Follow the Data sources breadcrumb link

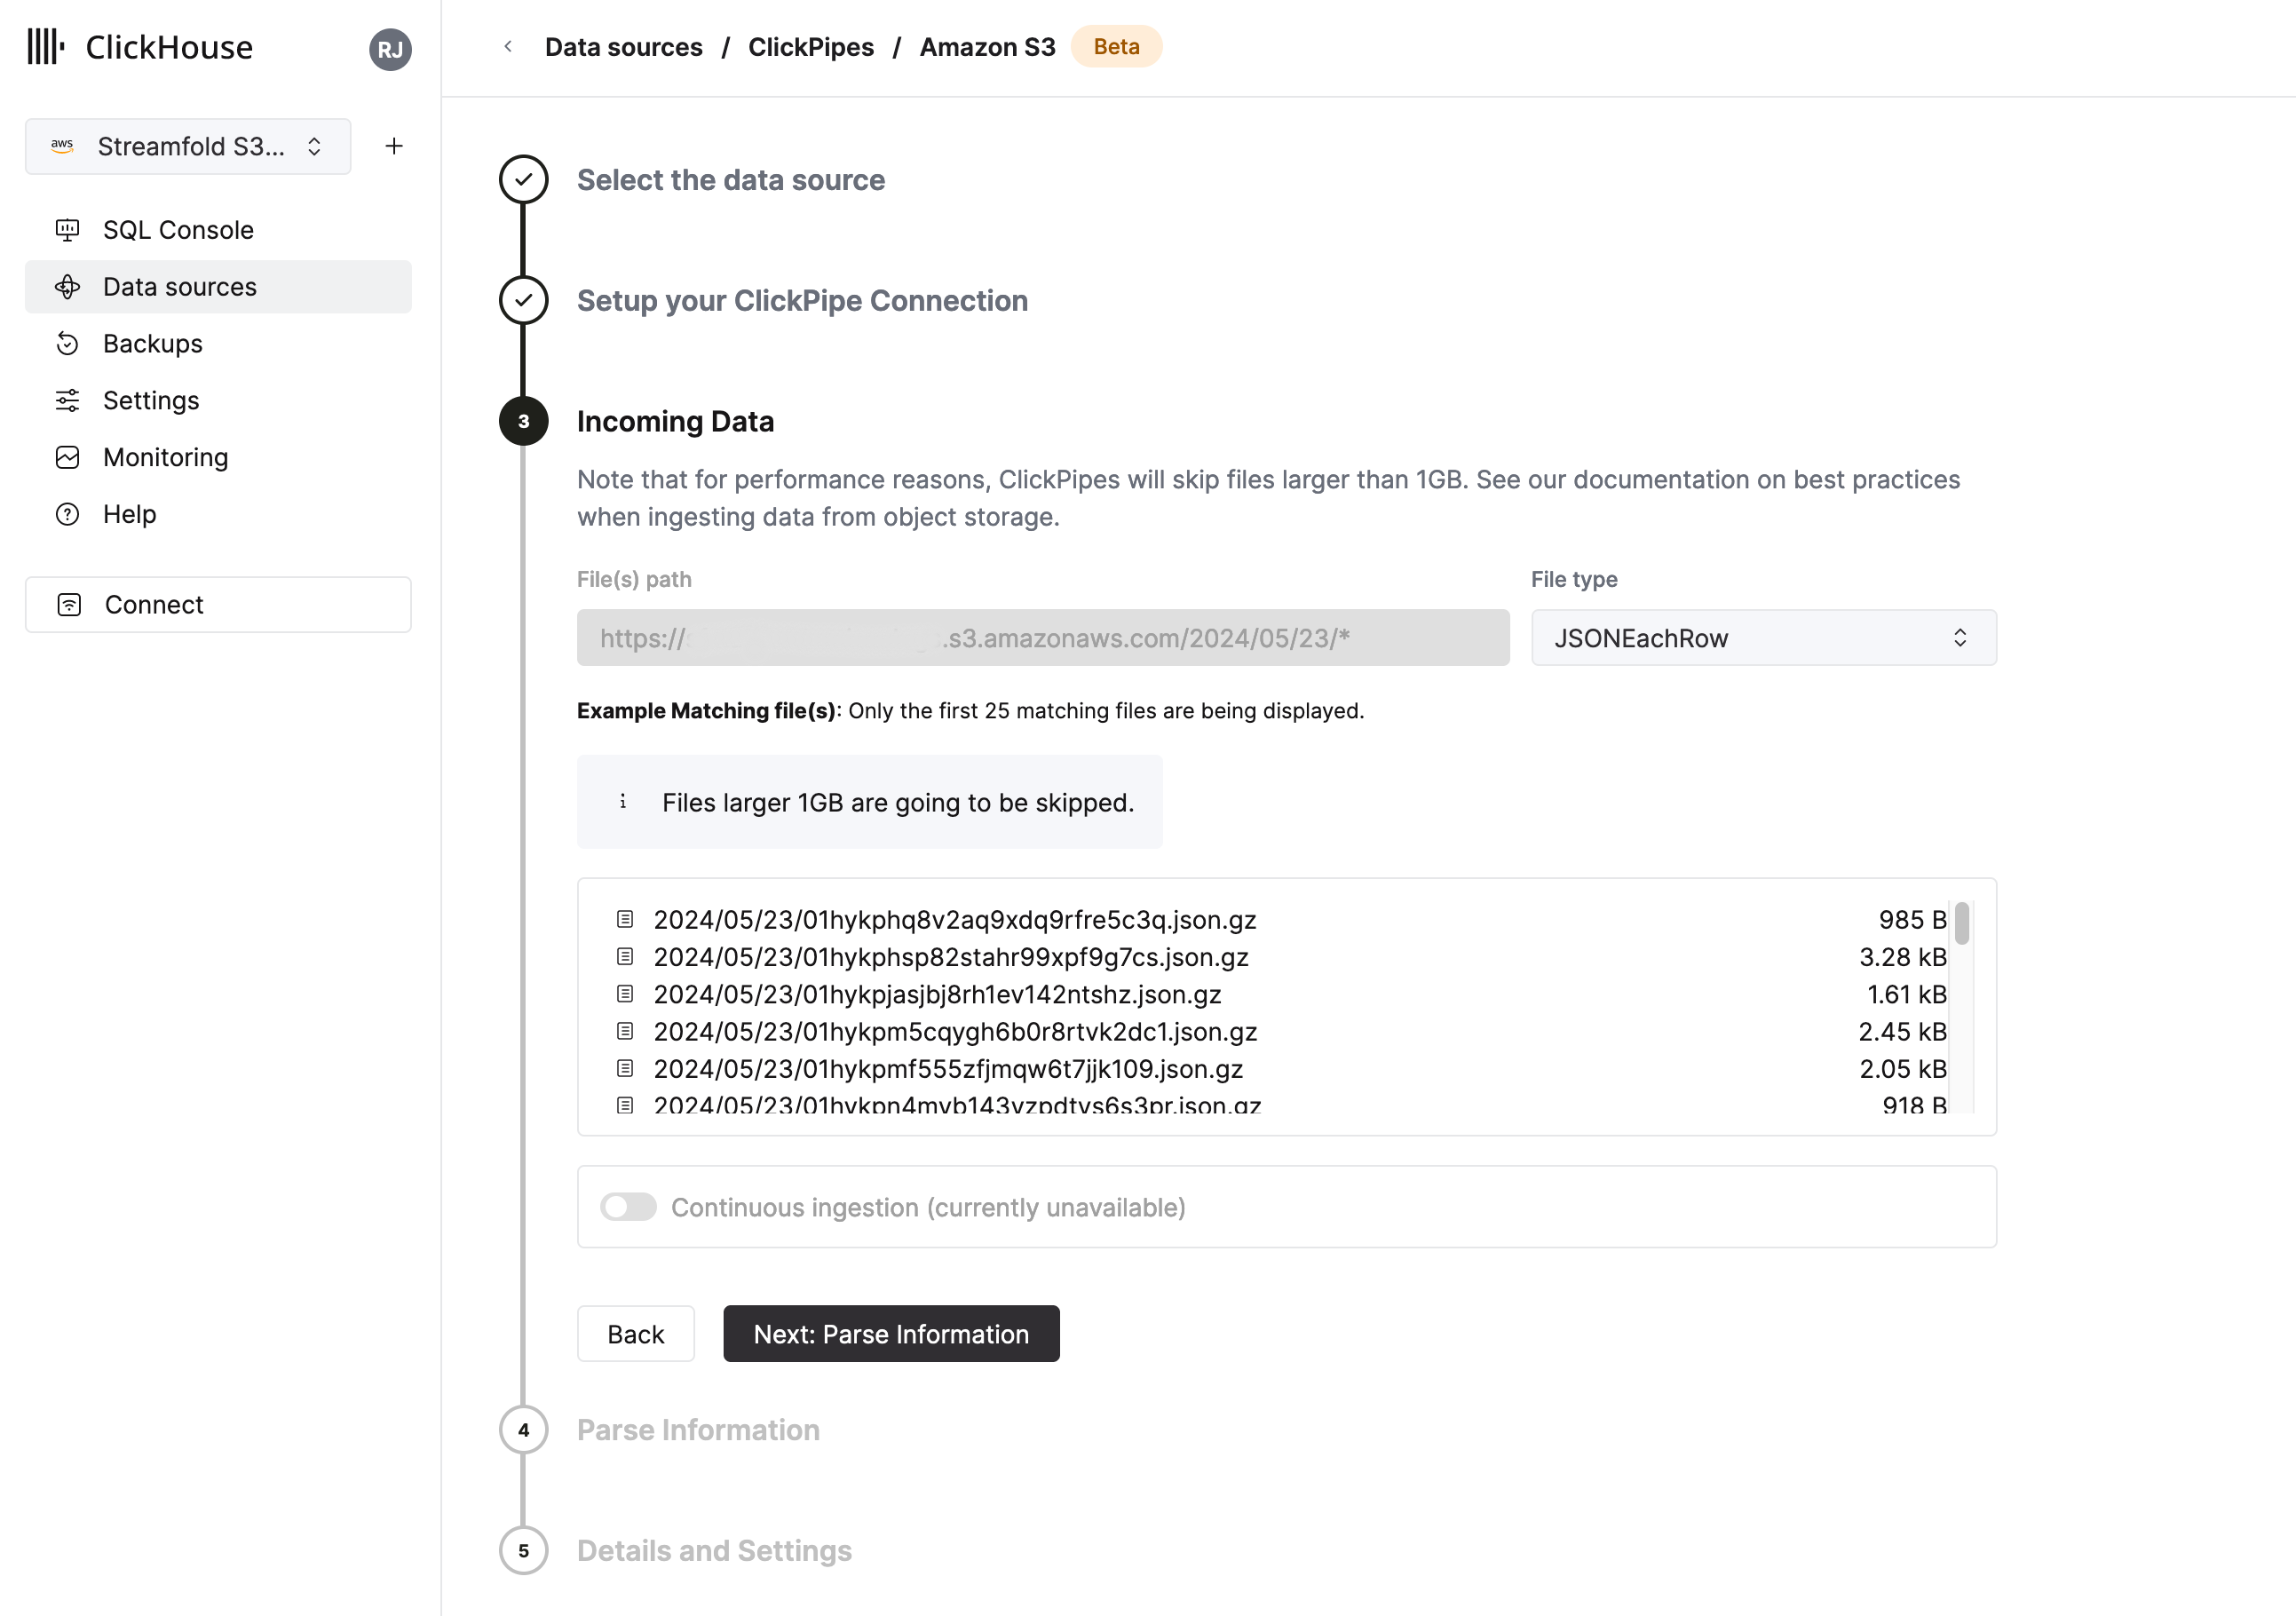pos(623,47)
